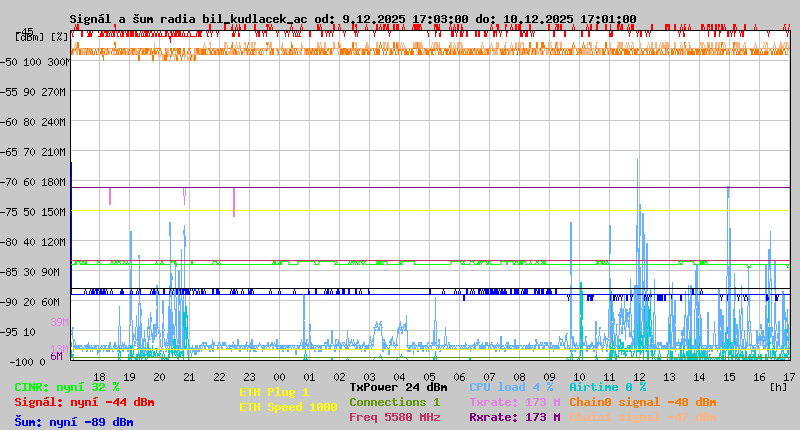This screenshot has height=430, width=800.
Task: Click the 'Šum: nyní -89 dBm' legend
Action: (73, 422)
